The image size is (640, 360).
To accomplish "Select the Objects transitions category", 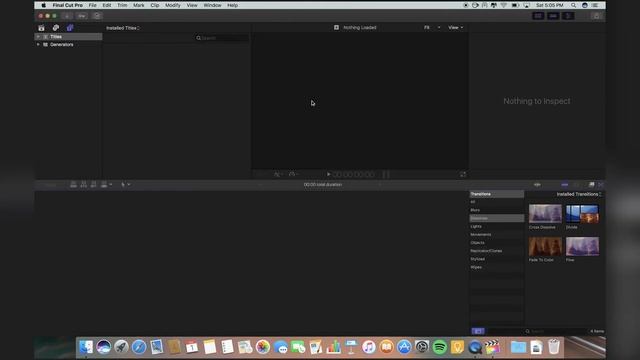I will [x=497, y=243].
